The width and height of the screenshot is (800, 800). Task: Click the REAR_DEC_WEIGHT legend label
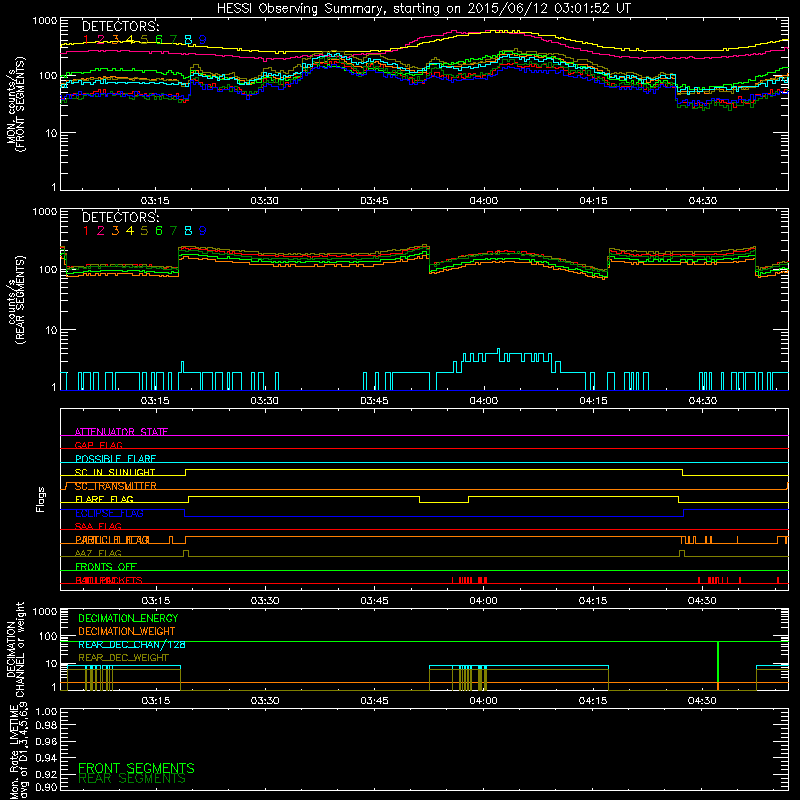(x=123, y=658)
